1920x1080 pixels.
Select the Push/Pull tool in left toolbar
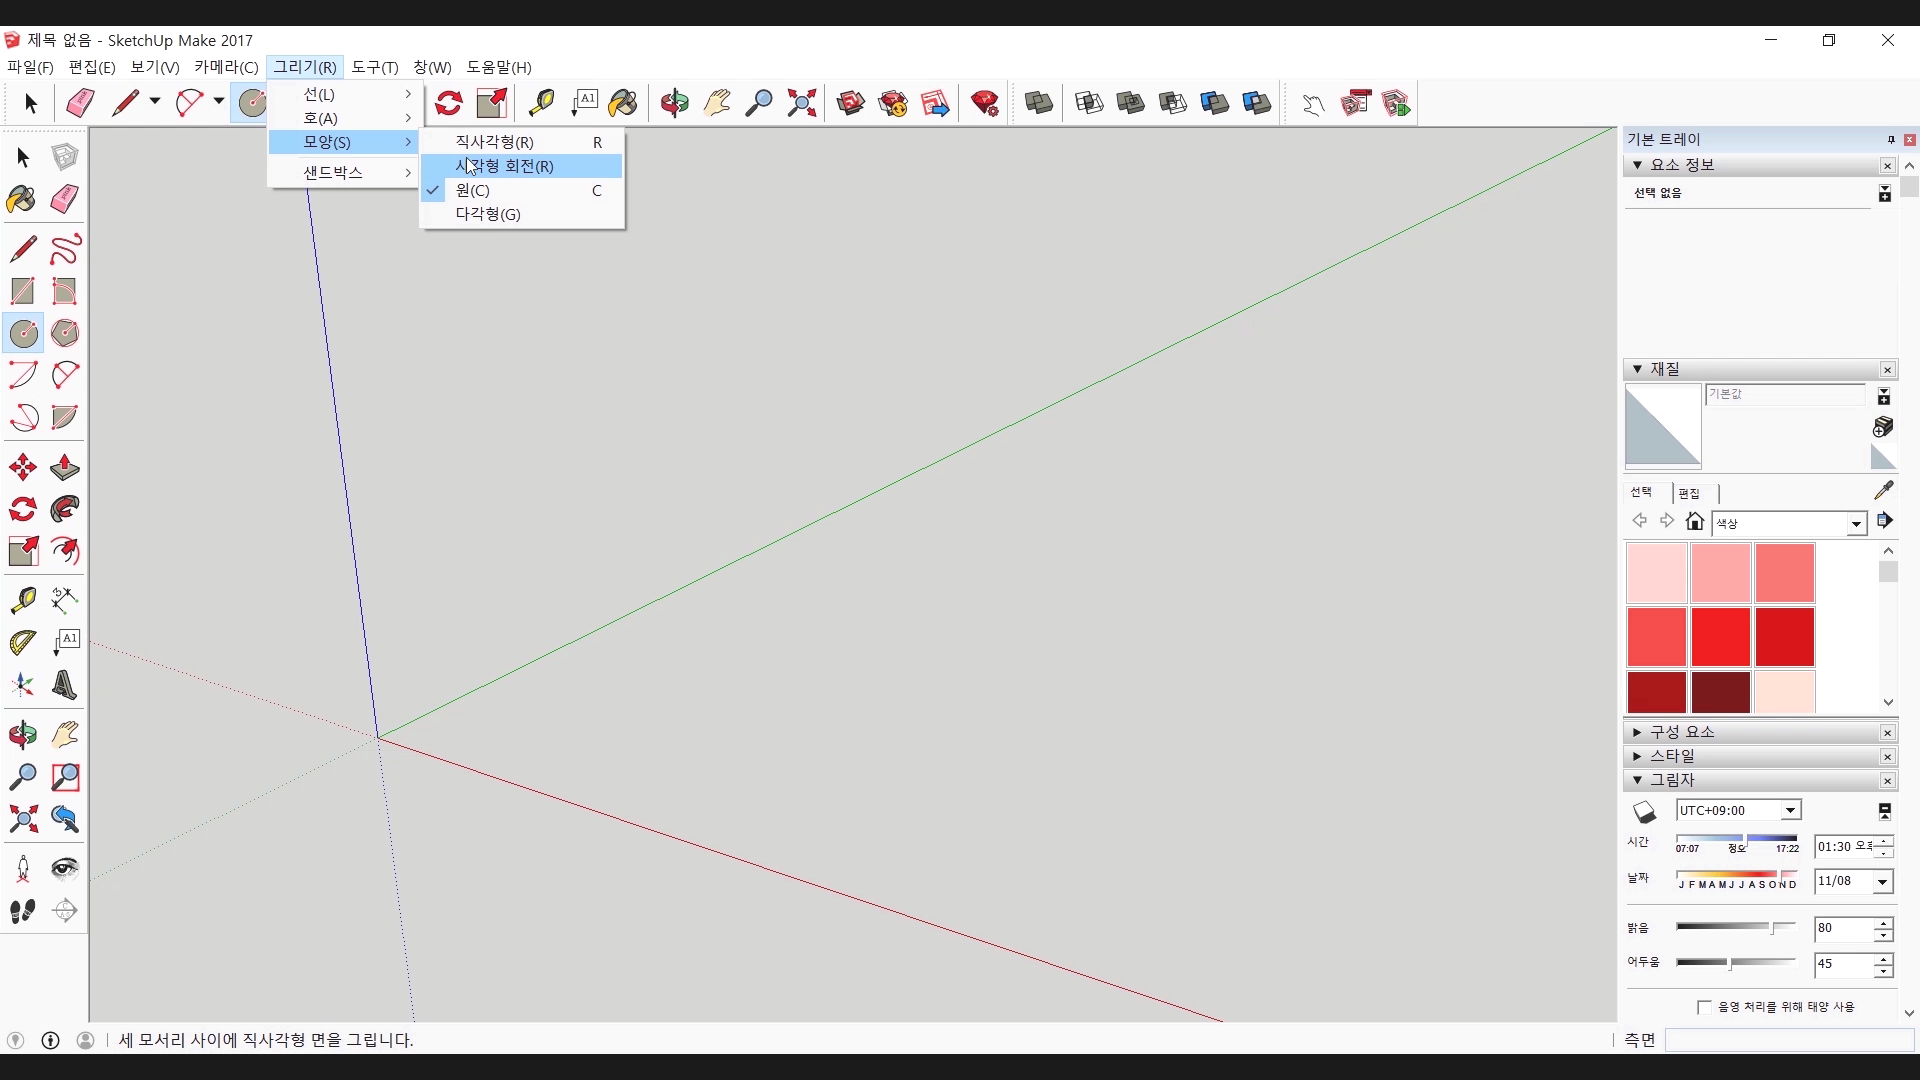click(x=64, y=467)
